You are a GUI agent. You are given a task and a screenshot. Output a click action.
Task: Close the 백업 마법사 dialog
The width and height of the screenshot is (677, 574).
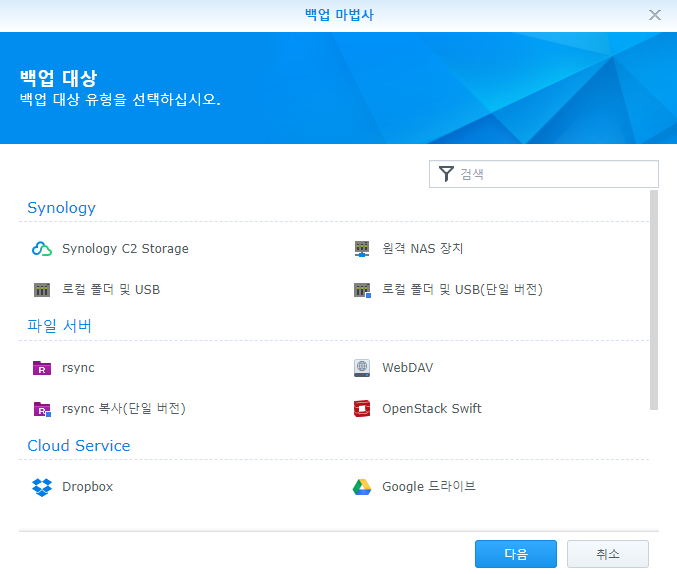(x=655, y=15)
